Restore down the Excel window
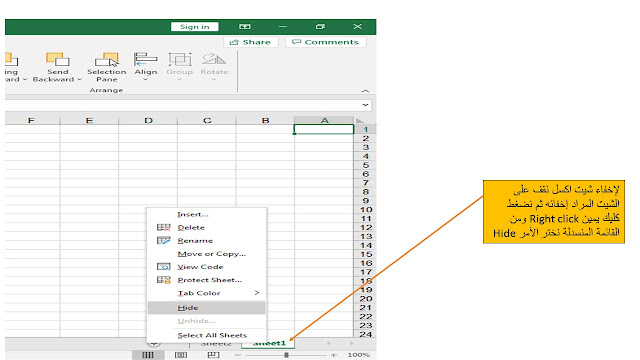This screenshot has width=640, height=360. 320,27
